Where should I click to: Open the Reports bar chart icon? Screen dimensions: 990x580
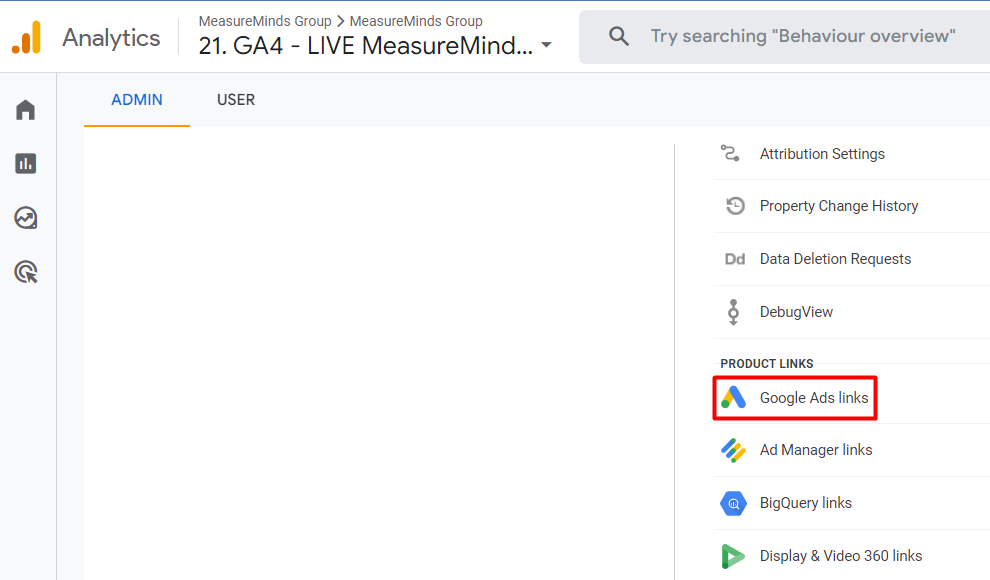25,163
